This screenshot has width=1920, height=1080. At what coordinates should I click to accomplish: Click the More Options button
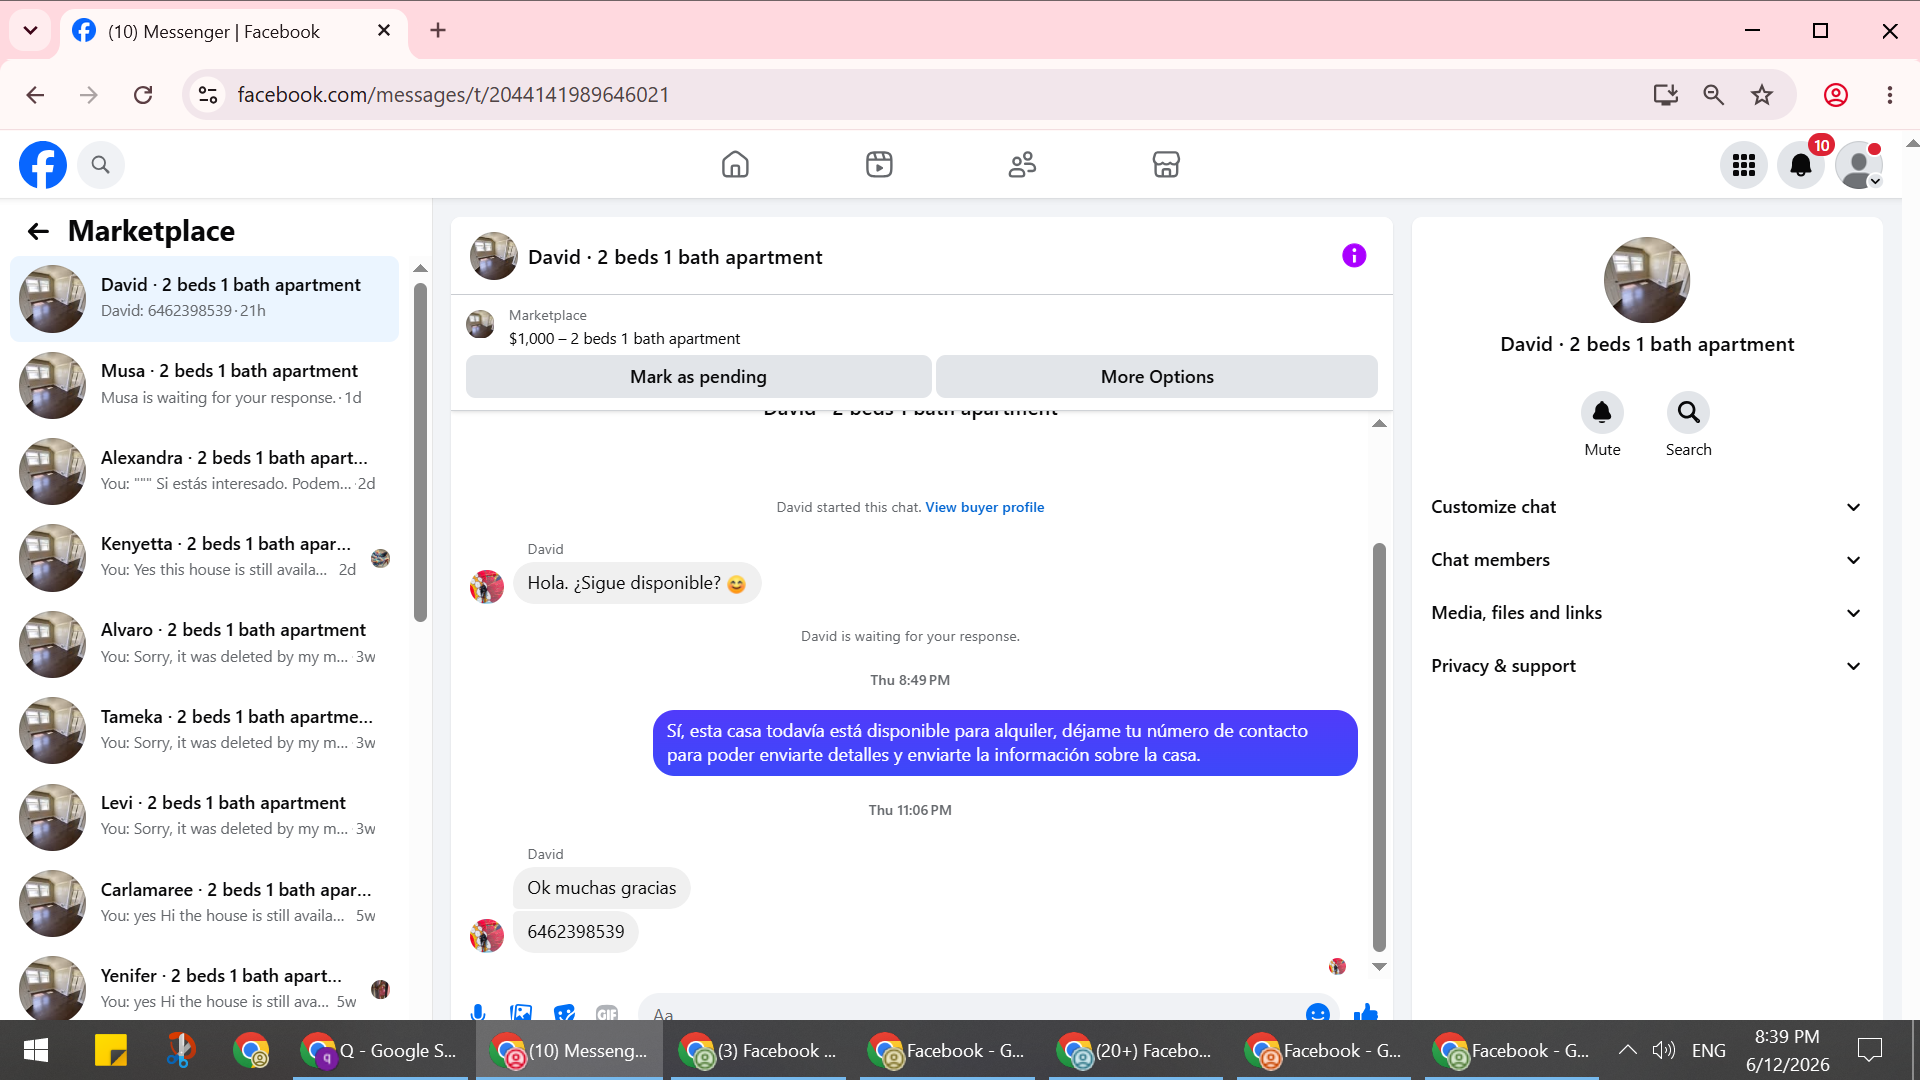tap(1157, 377)
